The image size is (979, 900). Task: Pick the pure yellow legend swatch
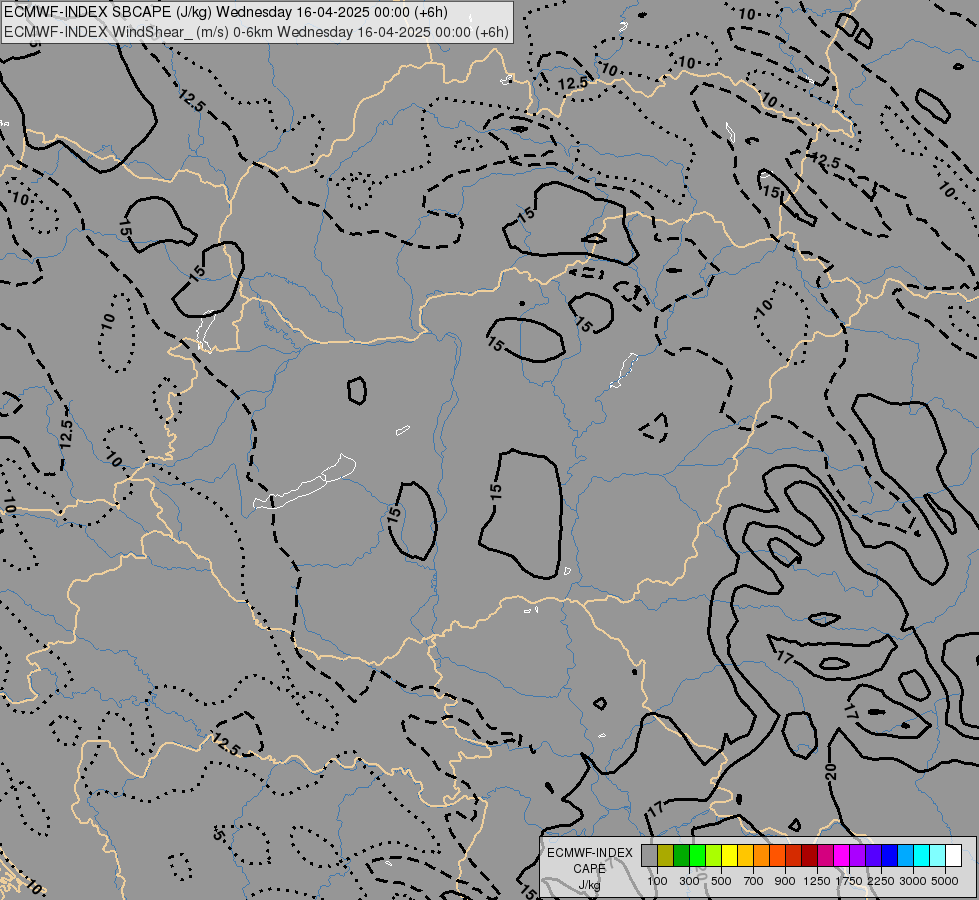[x=729, y=855]
